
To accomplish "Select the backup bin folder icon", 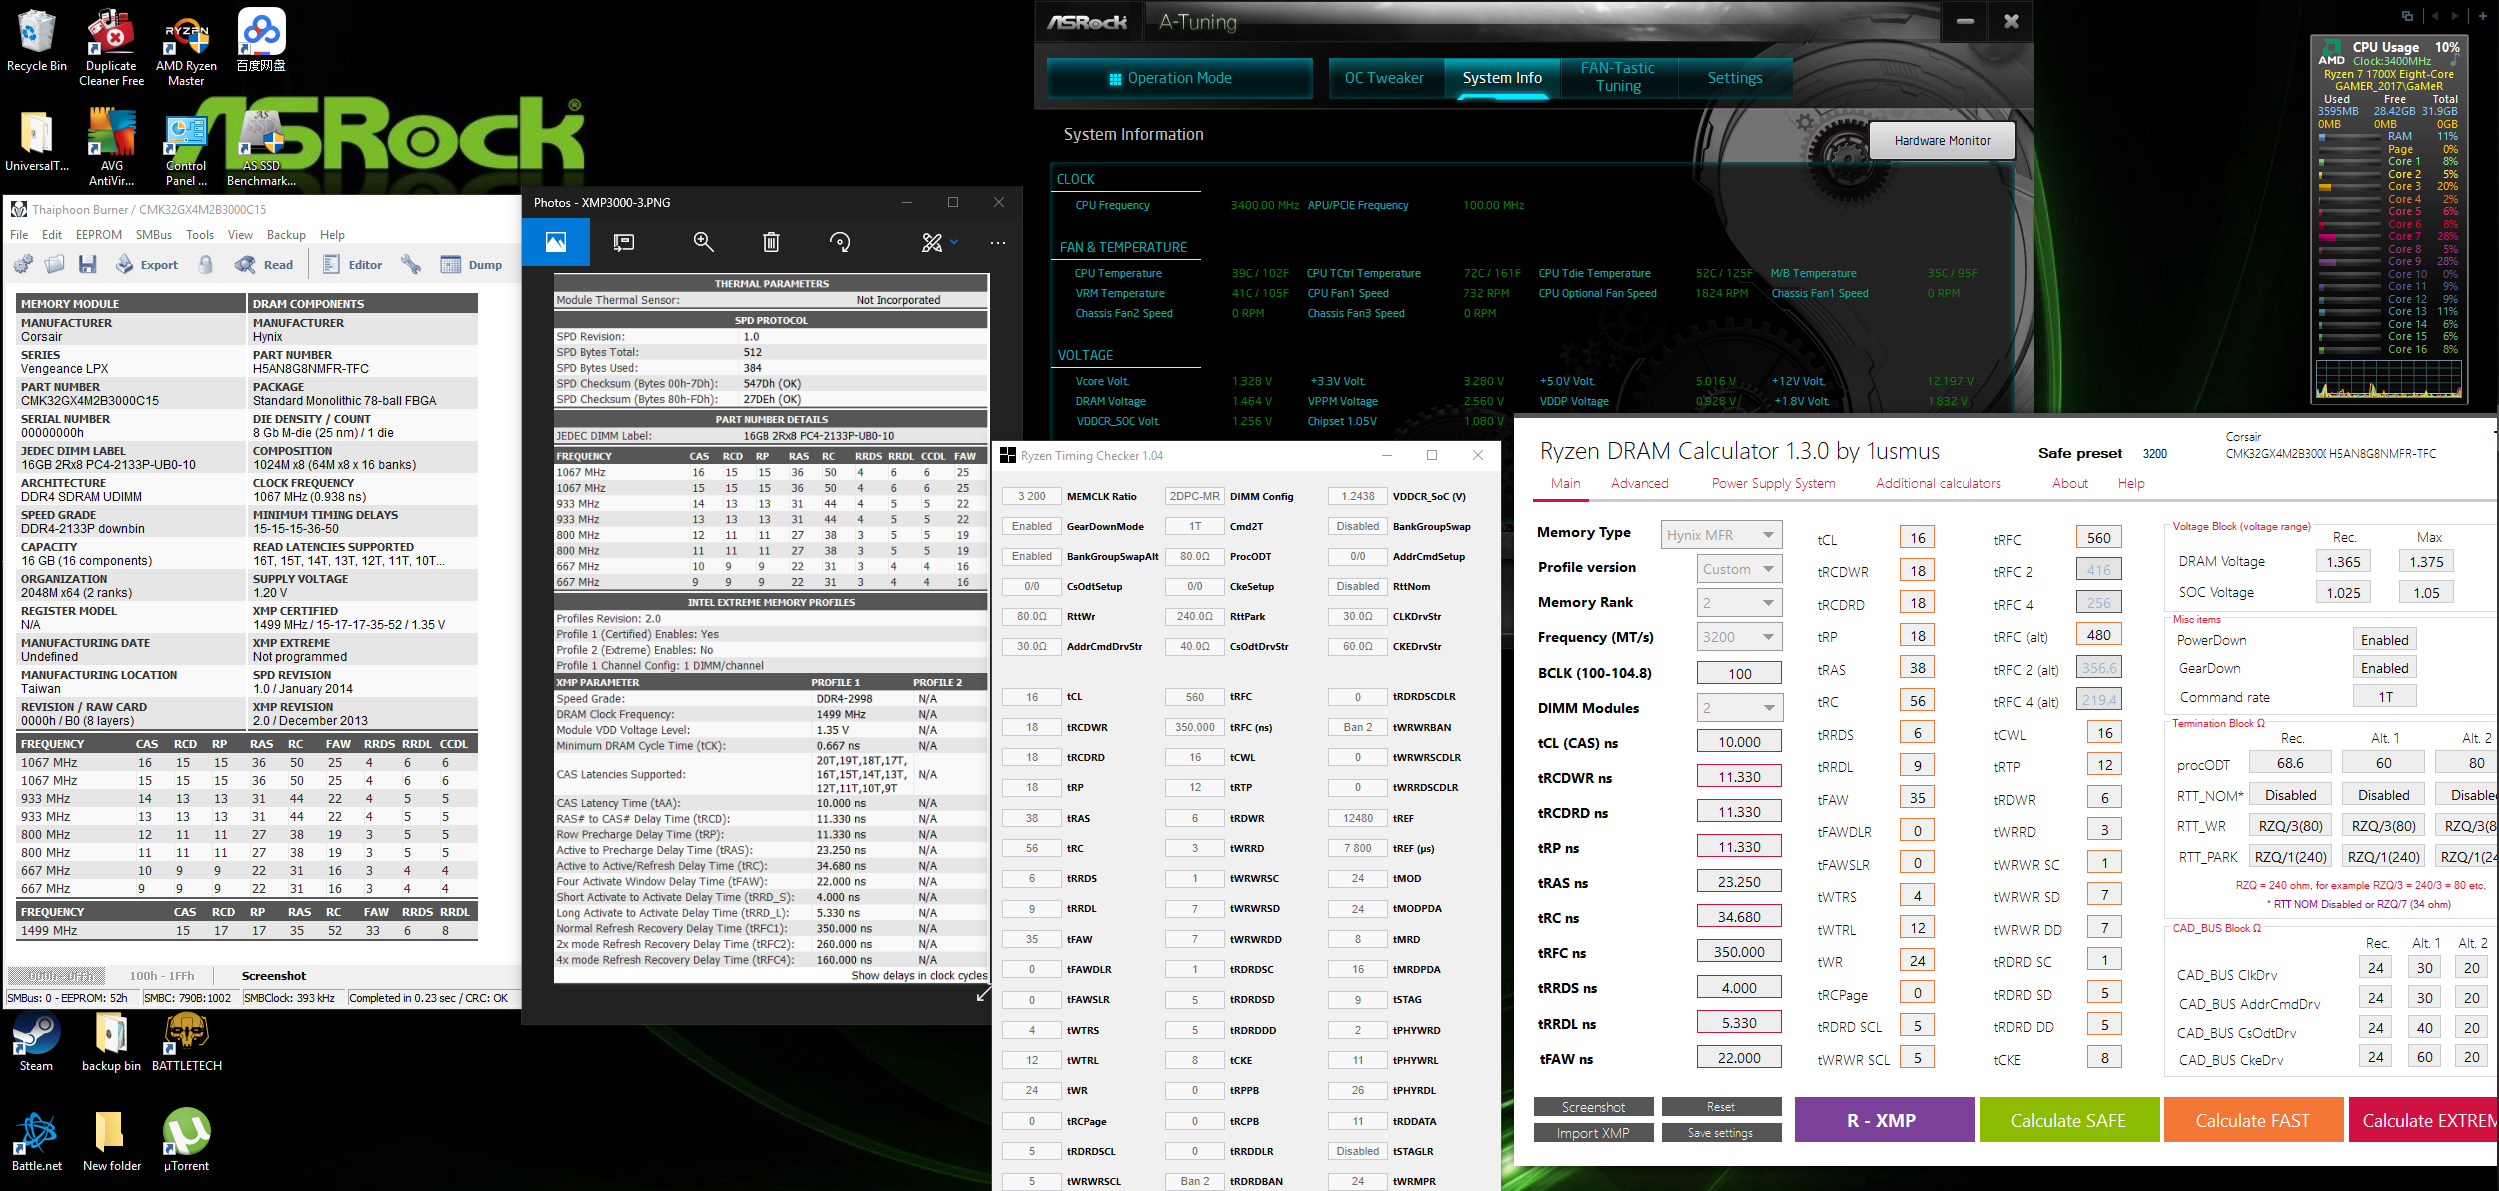I will 111,1042.
